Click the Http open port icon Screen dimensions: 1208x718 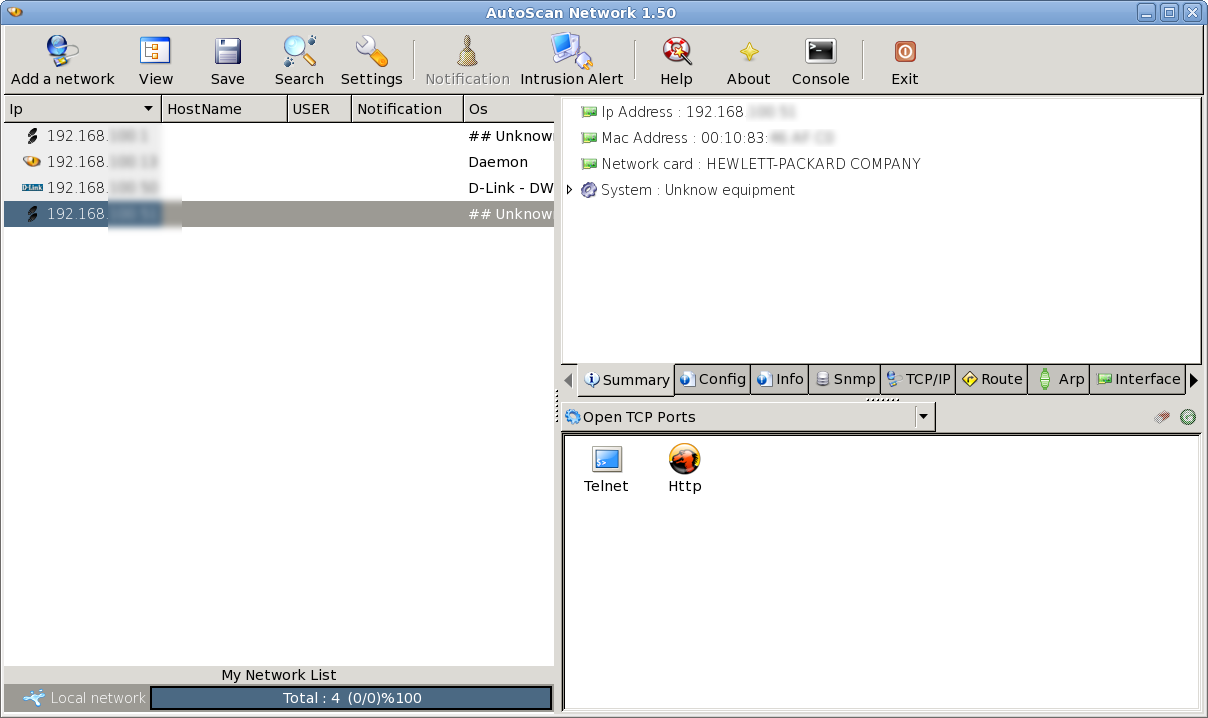[x=684, y=460]
